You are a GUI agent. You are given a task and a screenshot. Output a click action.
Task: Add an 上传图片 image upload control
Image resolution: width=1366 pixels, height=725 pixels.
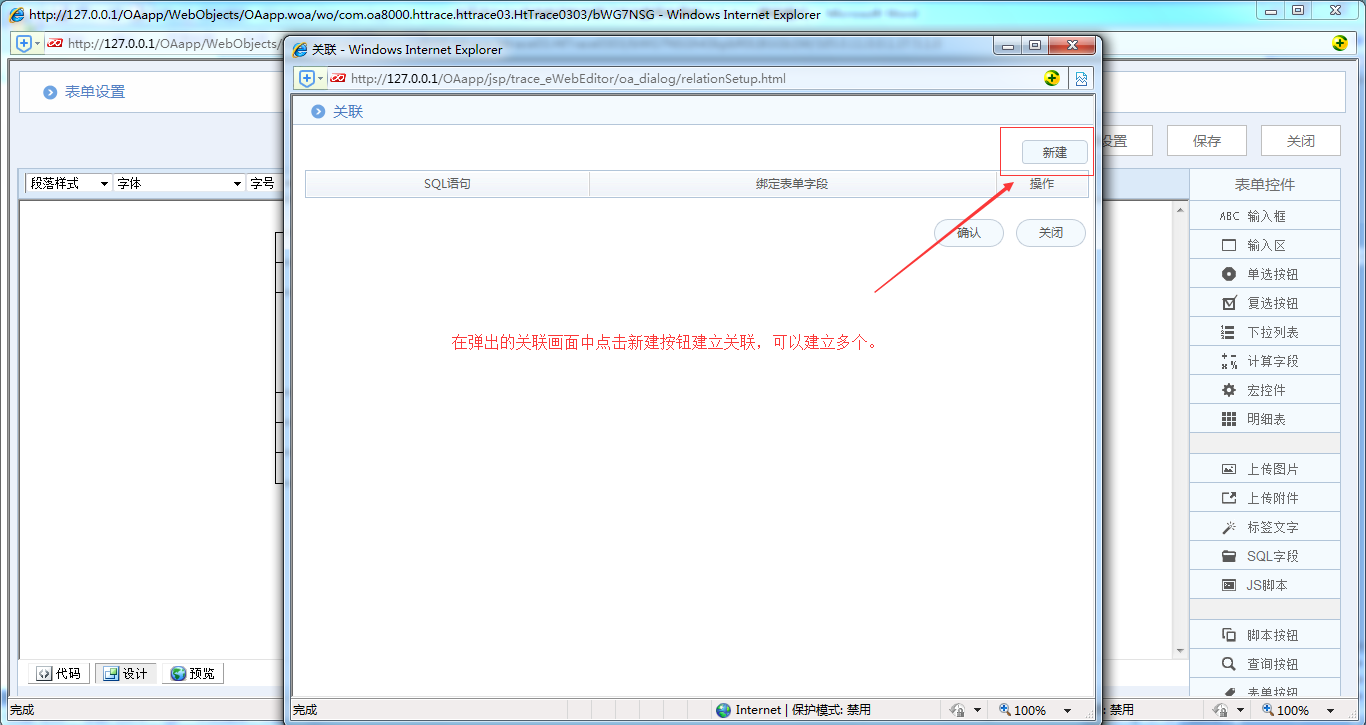point(1265,469)
